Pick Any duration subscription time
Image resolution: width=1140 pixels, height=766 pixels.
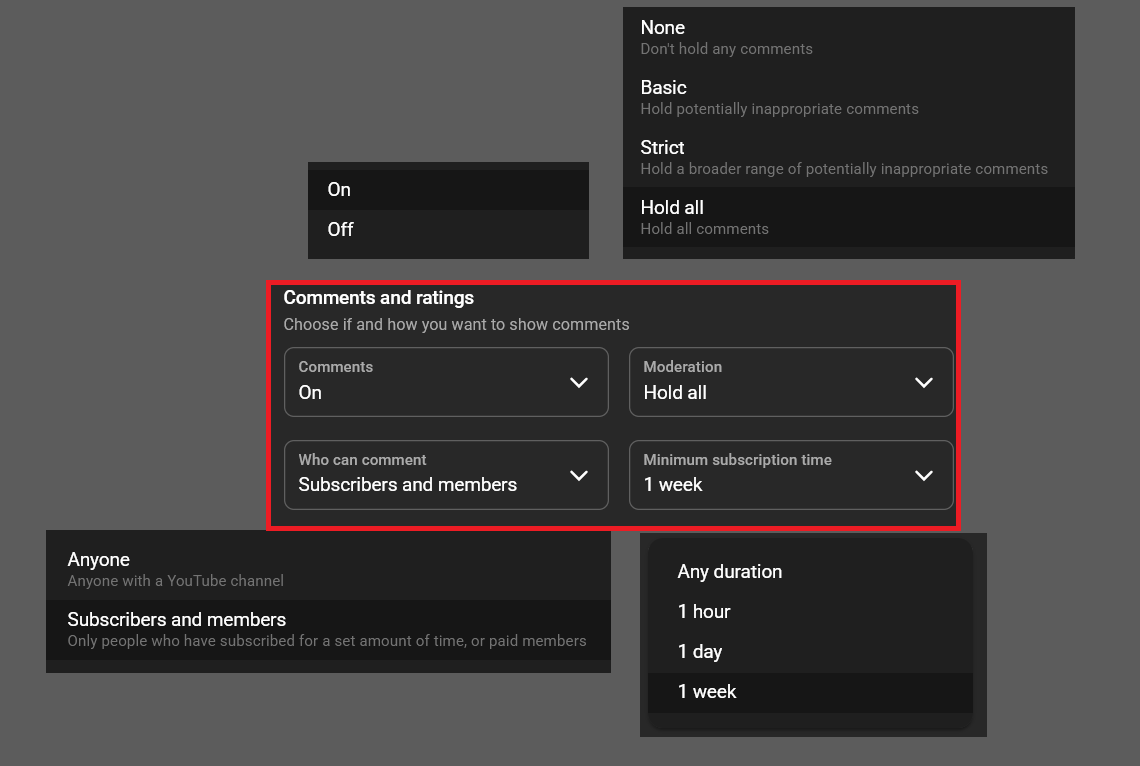(810, 572)
